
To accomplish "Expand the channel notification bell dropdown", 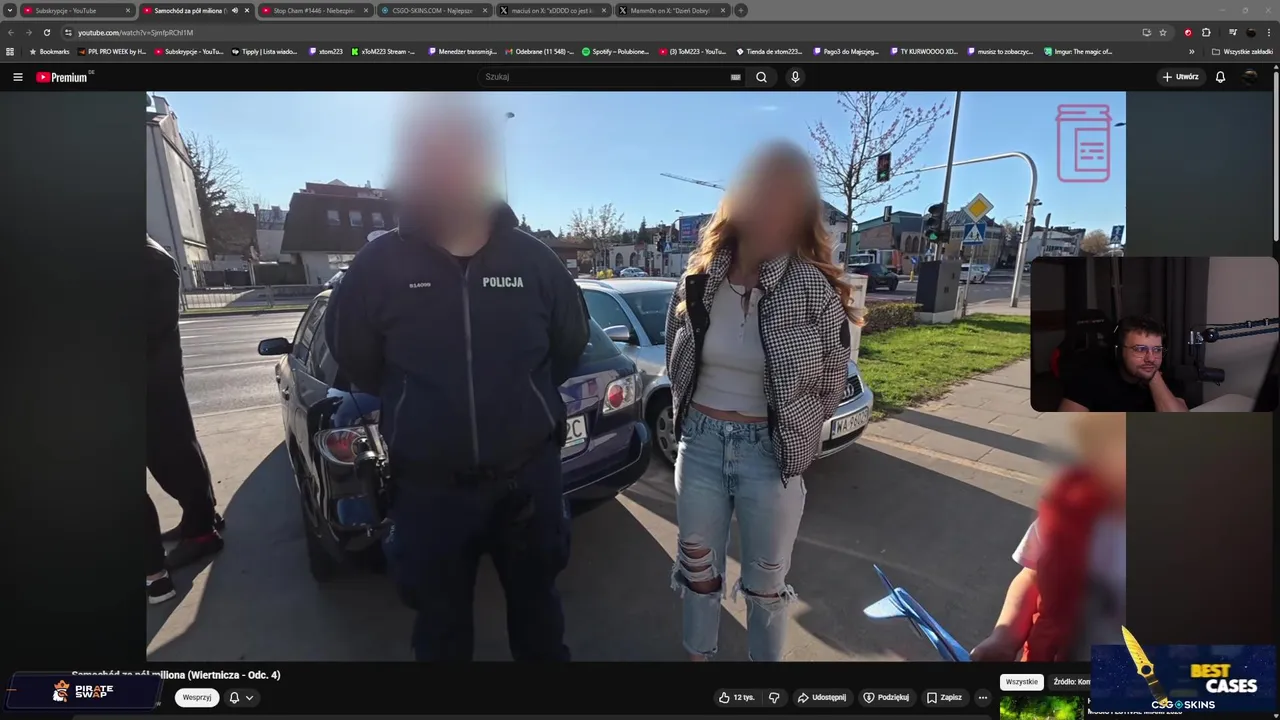I will [241, 697].
